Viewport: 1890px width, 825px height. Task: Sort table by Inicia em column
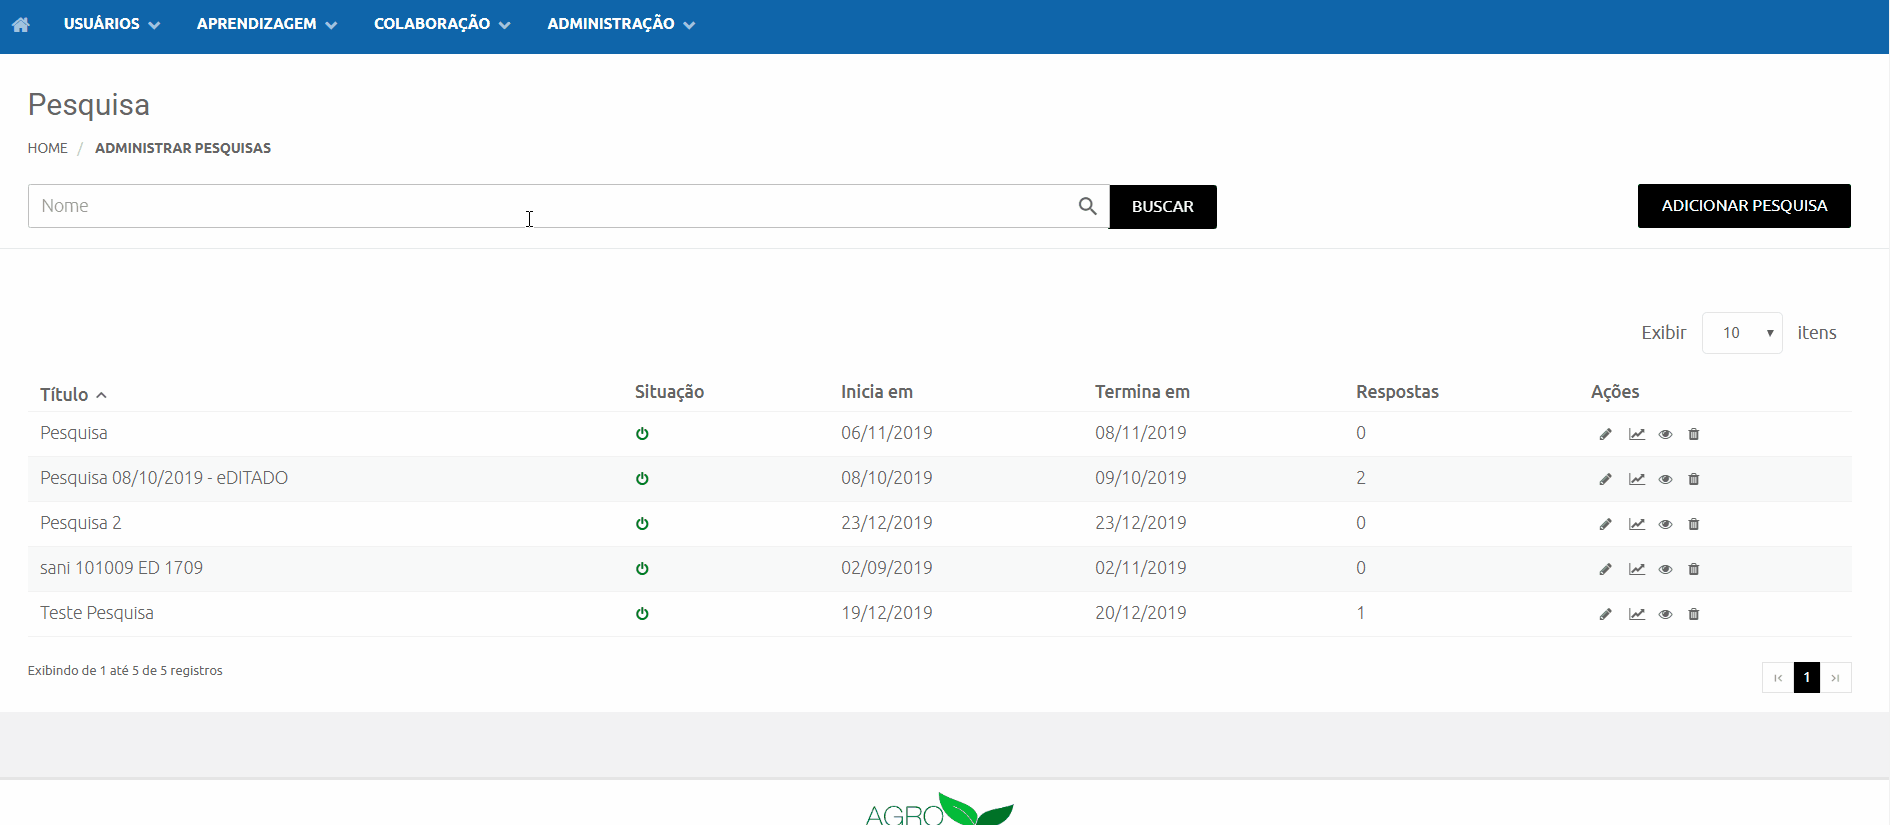(877, 392)
